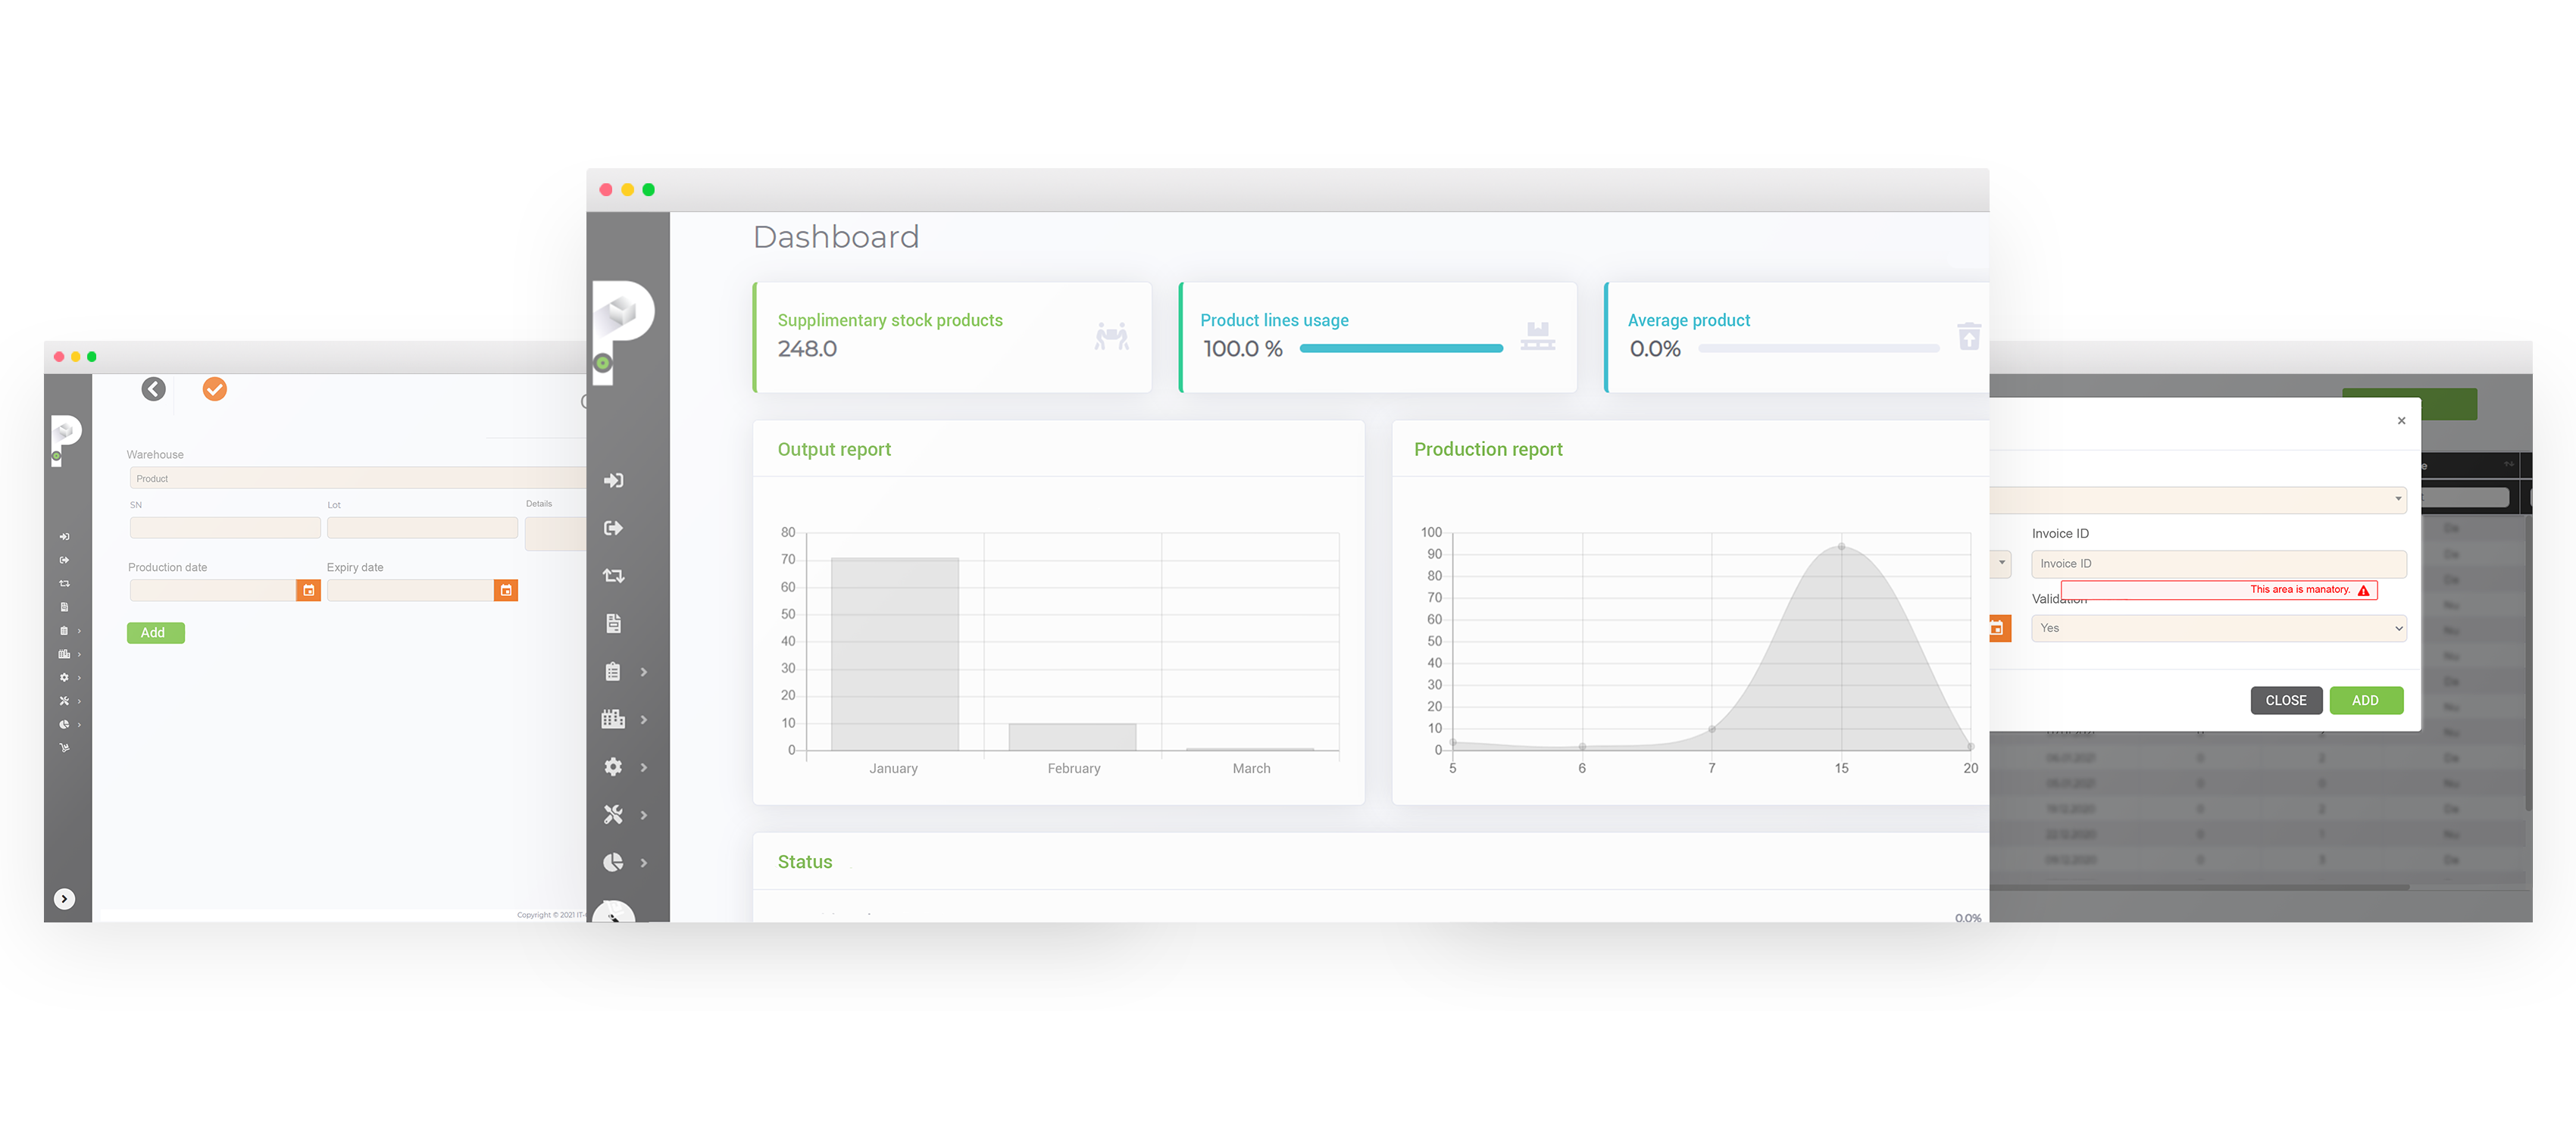2576x1136 pixels.
Task: Open the tools icon in Dashboard sidebar
Action: coord(613,815)
